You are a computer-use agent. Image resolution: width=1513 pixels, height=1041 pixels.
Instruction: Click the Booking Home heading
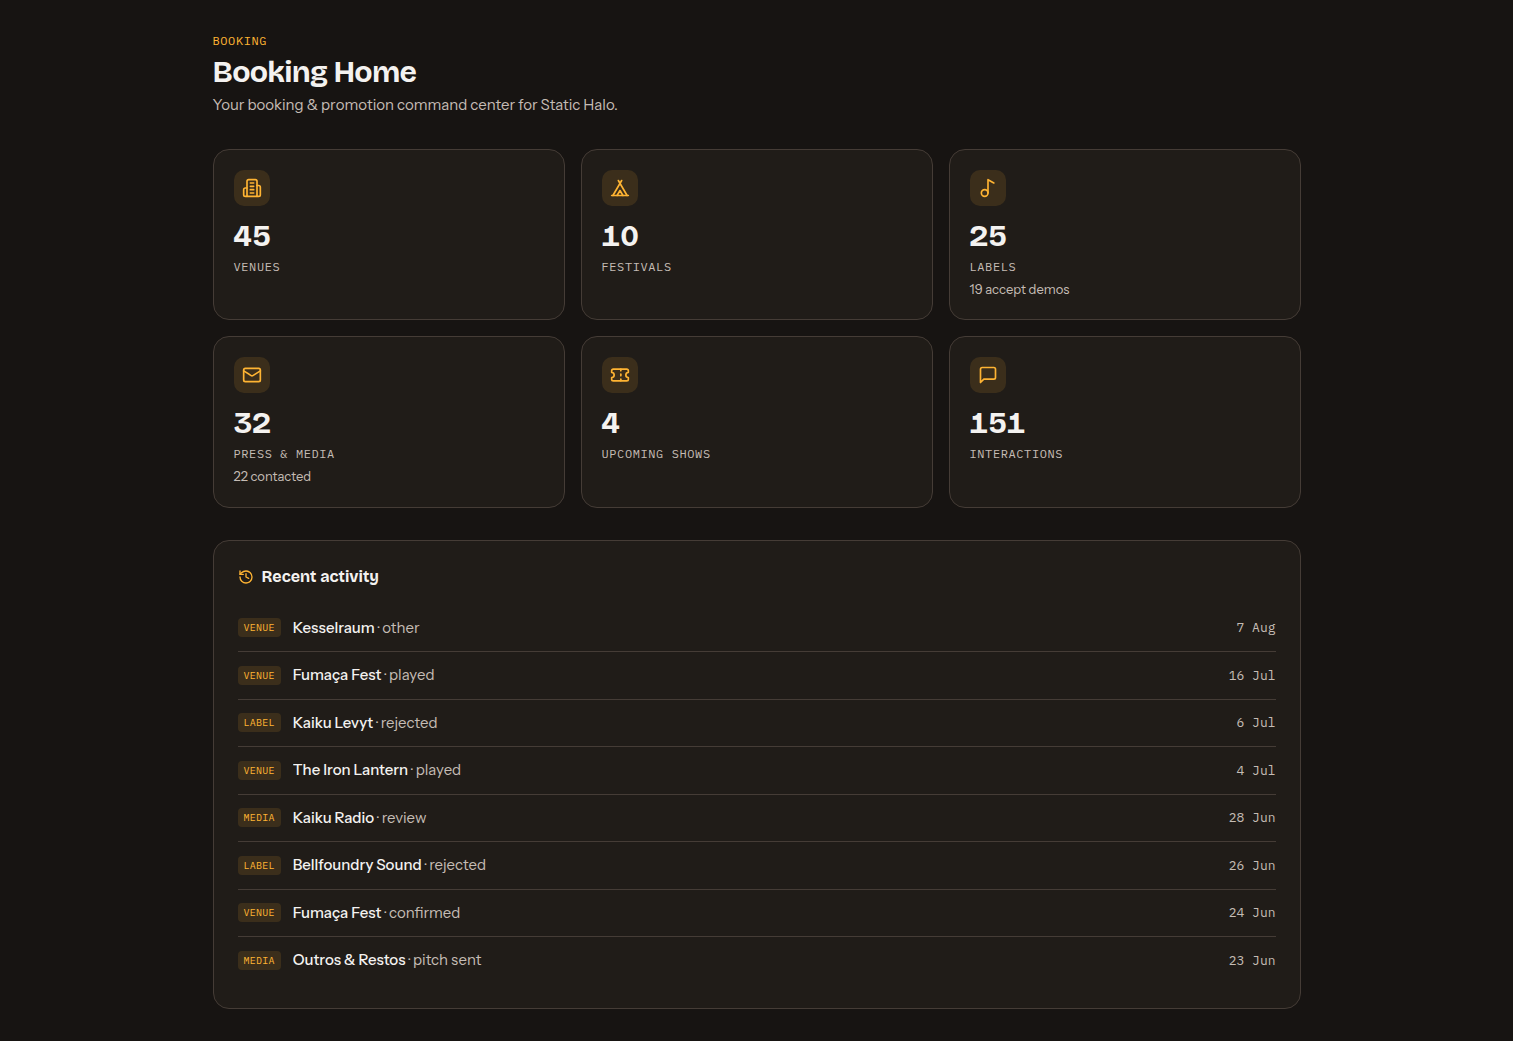tap(315, 72)
